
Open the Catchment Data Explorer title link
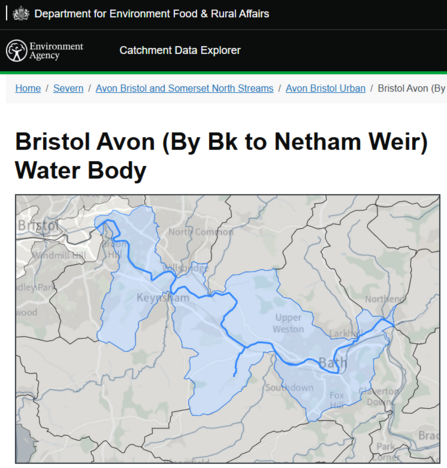[x=180, y=50]
